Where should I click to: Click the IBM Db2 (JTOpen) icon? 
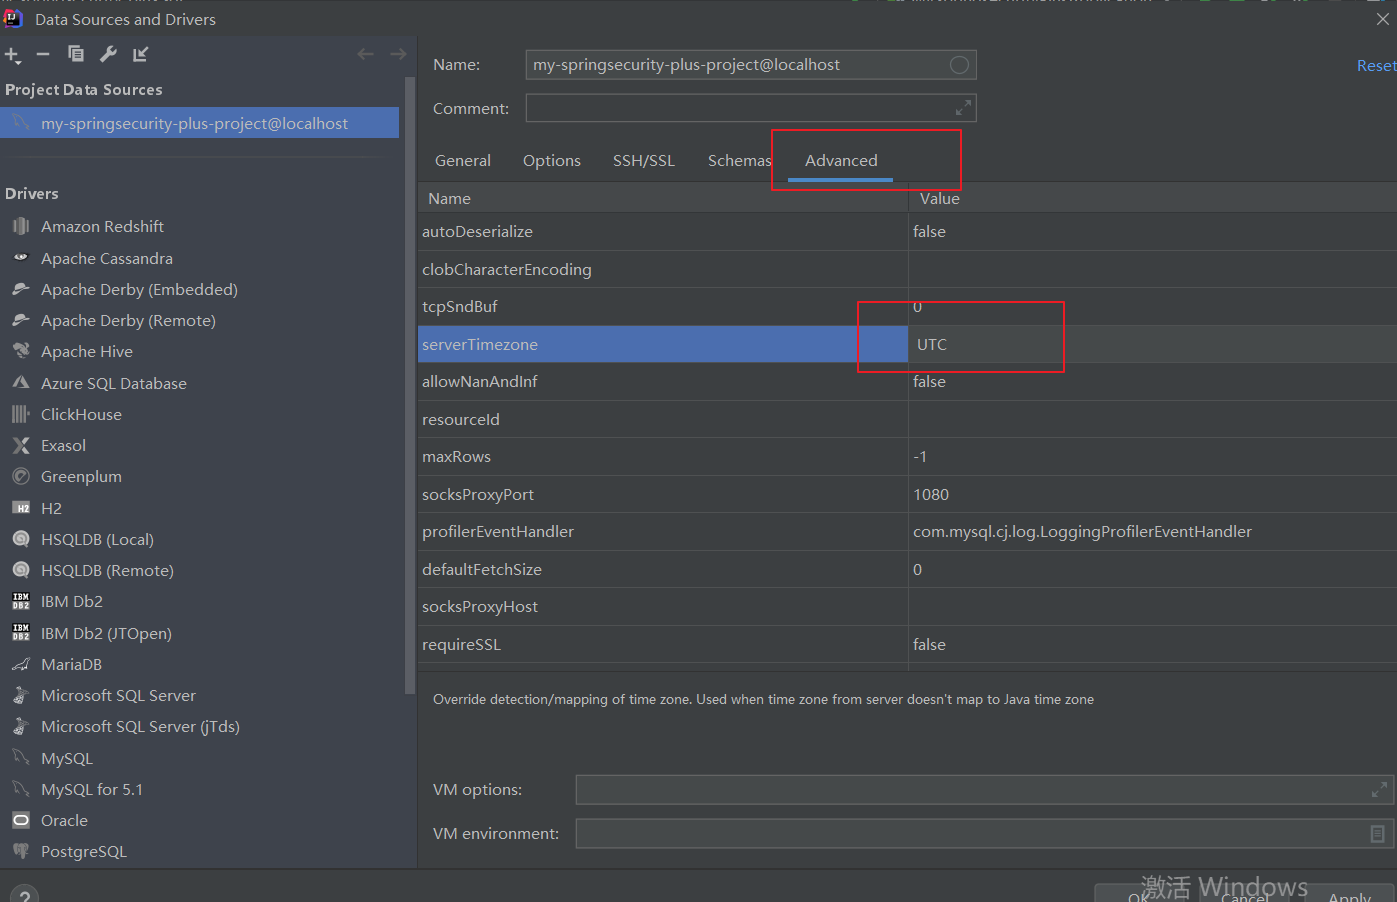click(21, 633)
